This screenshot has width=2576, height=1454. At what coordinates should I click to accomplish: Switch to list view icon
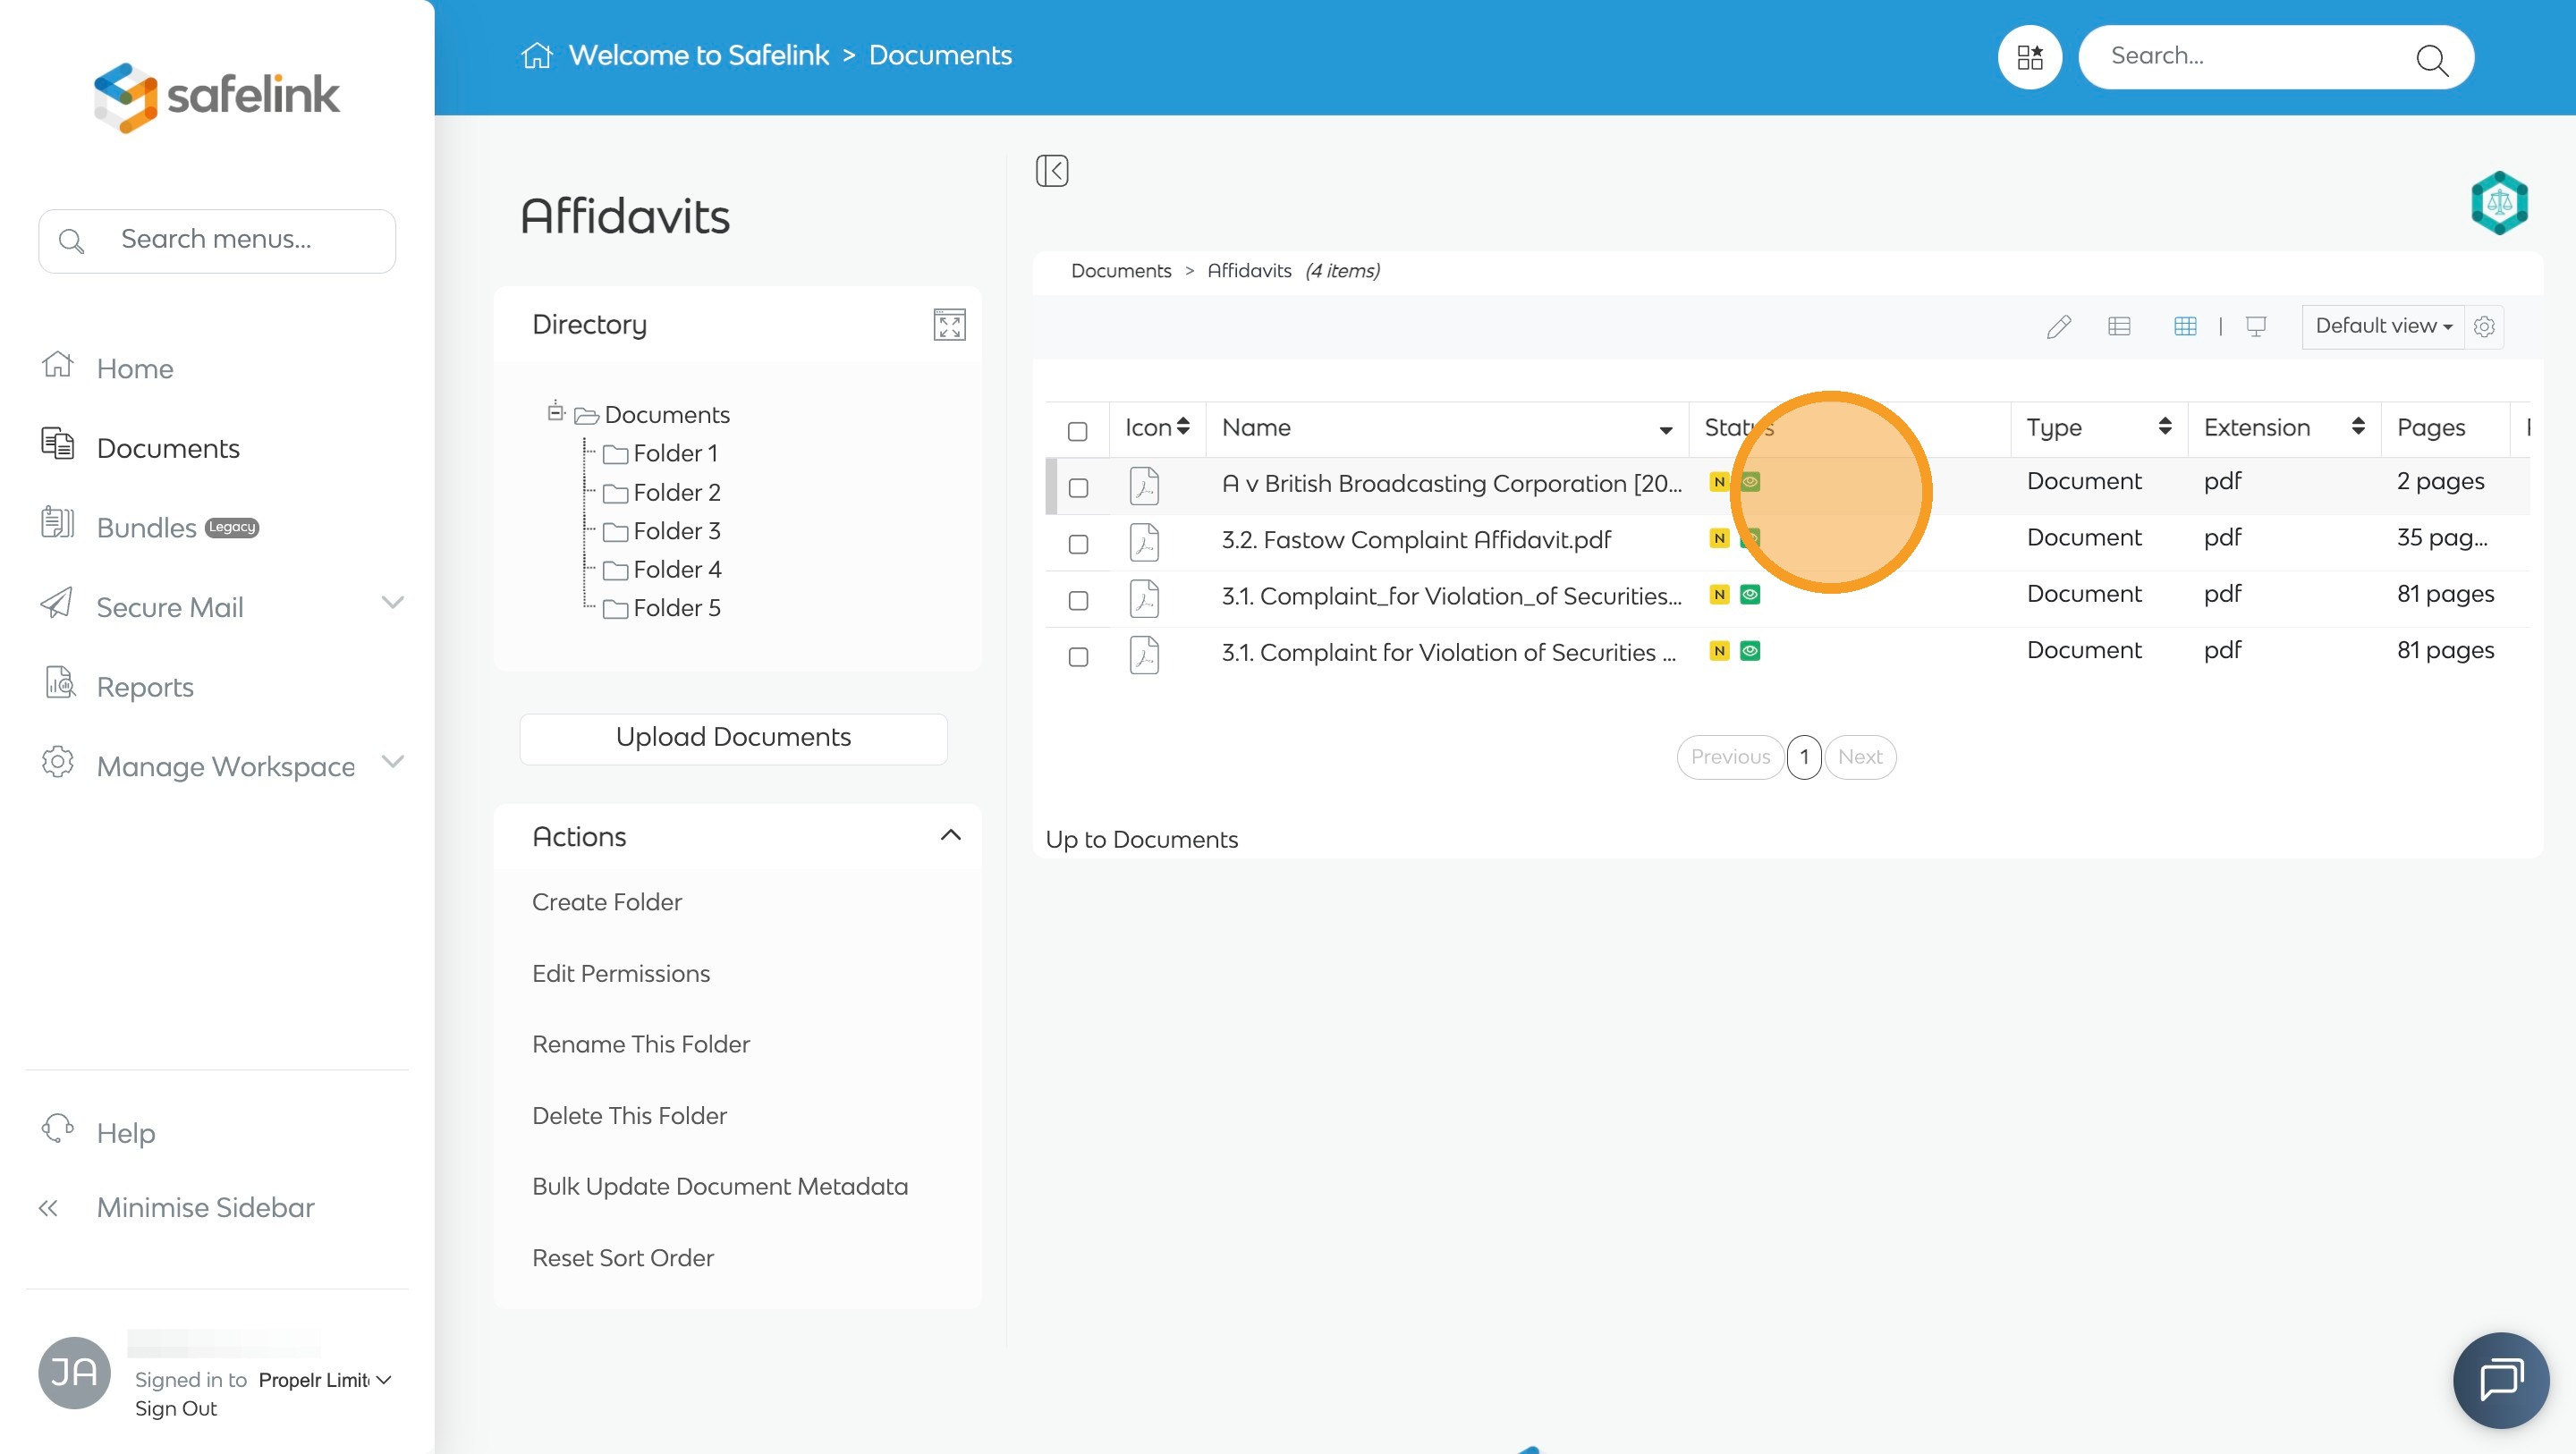pos(2119,326)
